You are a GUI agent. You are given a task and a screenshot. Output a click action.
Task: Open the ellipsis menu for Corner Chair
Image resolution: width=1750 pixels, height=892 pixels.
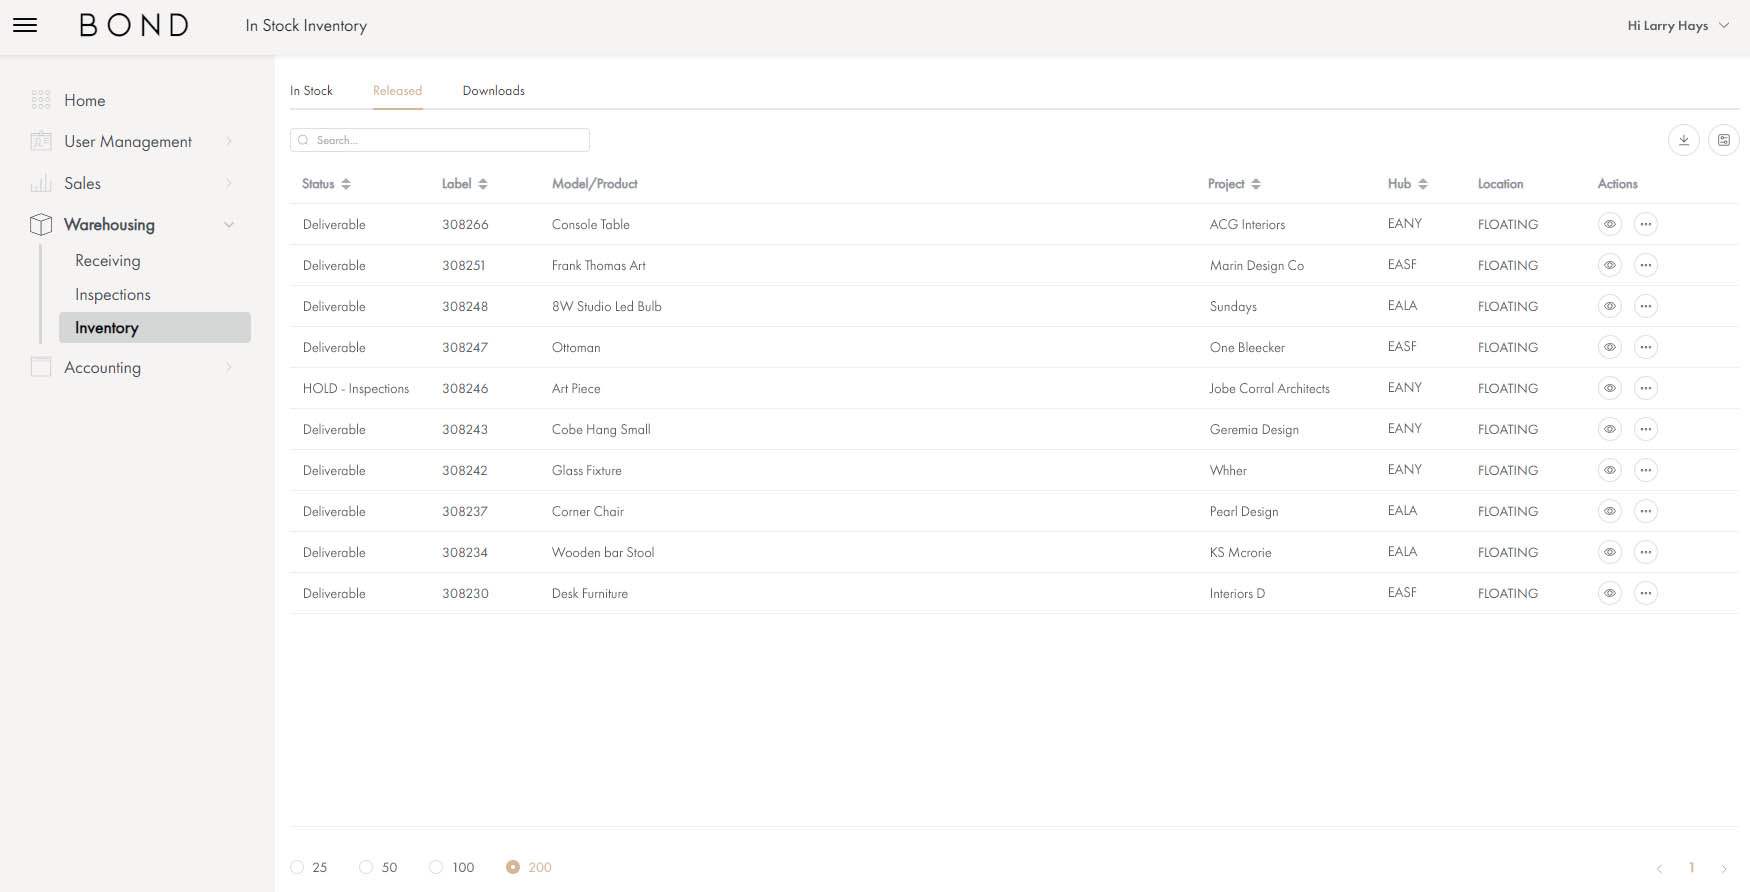tap(1645, 511)
